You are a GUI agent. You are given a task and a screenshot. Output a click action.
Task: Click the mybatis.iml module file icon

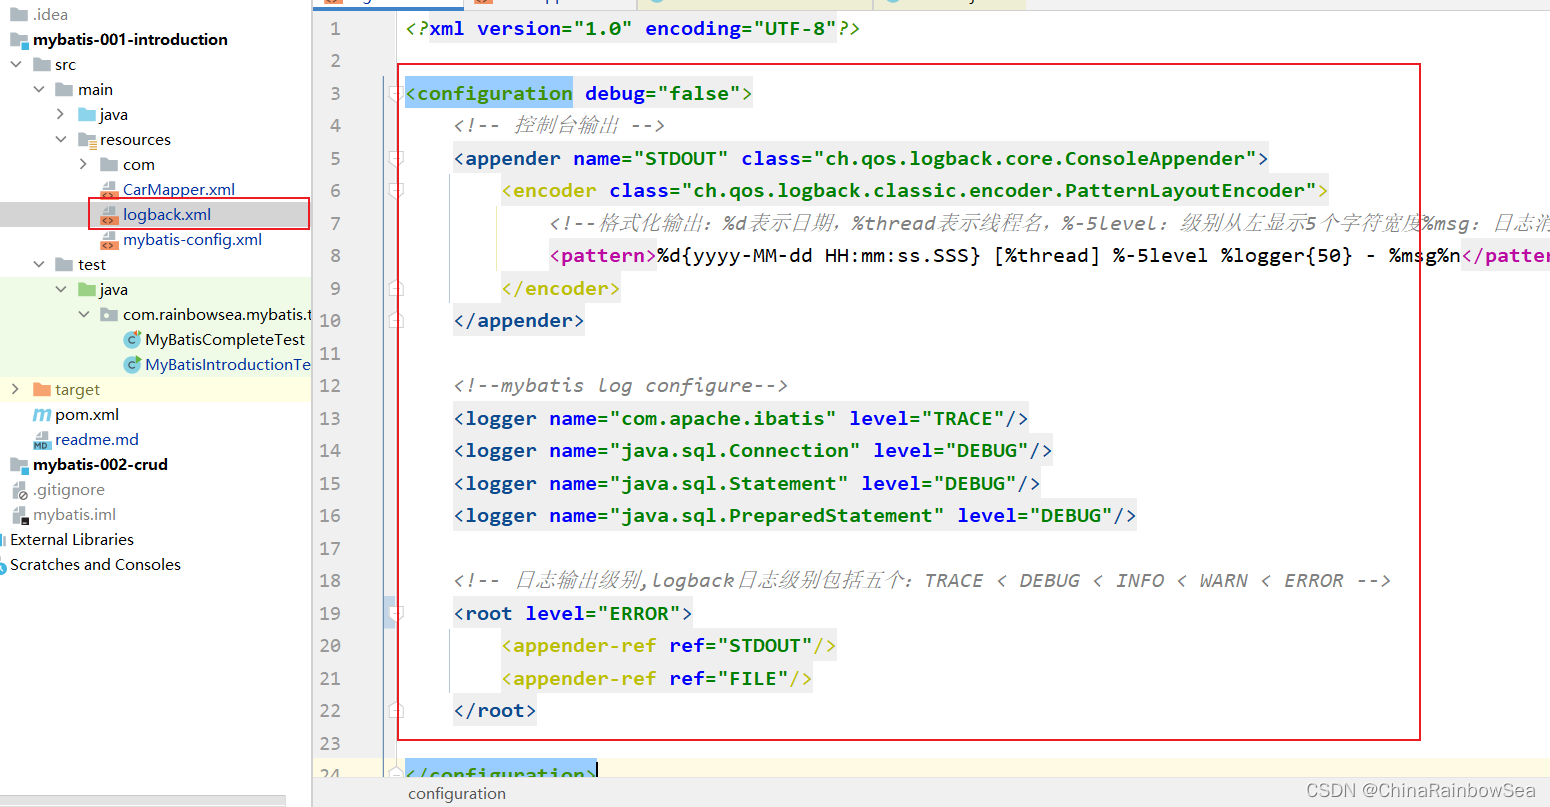(20, 515)
